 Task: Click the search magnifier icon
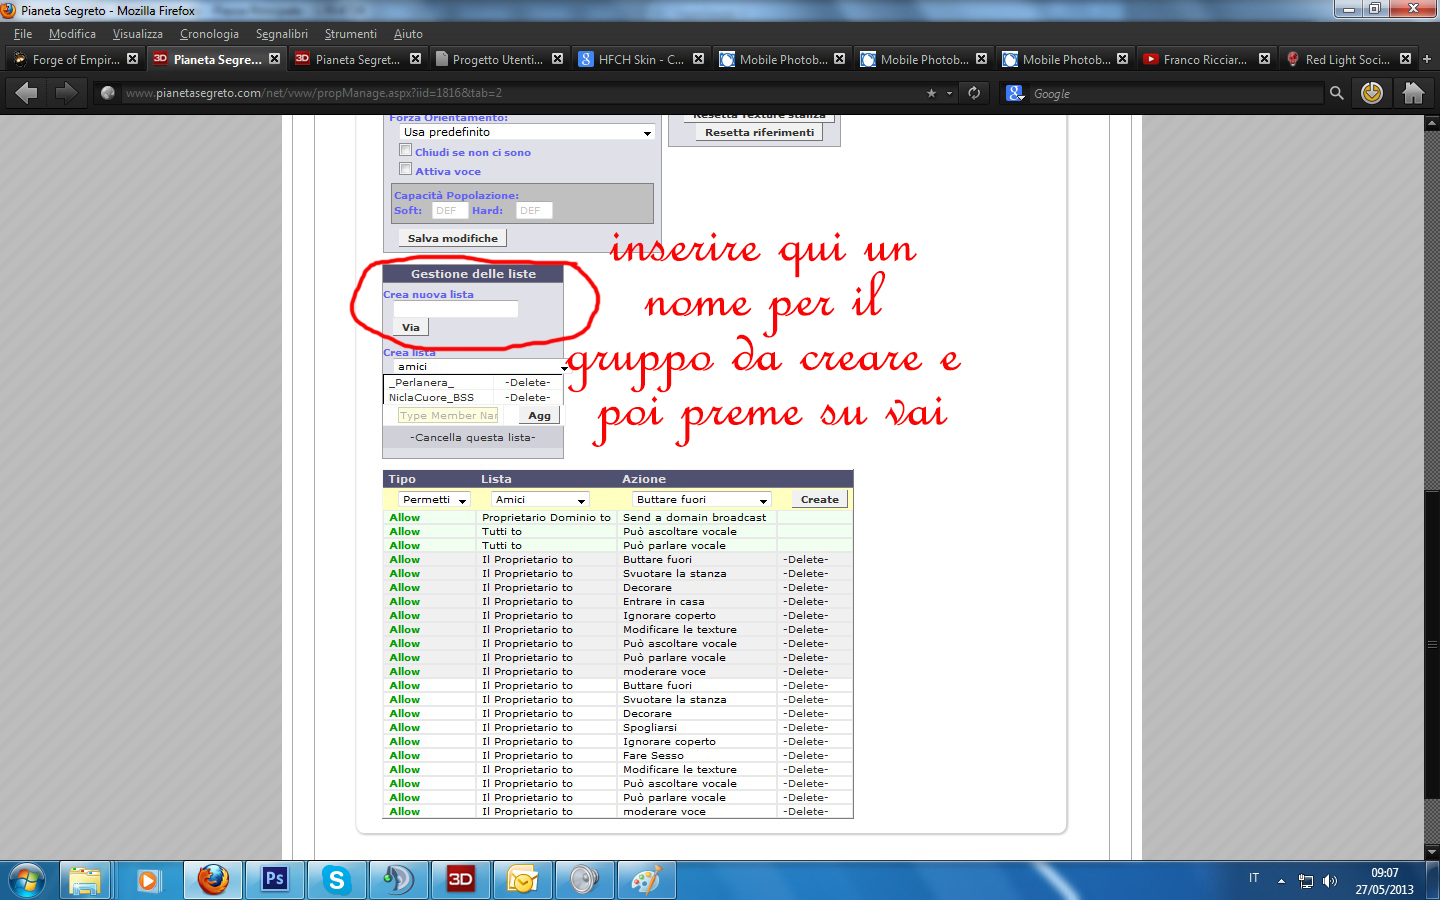click(x=1336, y=93)
